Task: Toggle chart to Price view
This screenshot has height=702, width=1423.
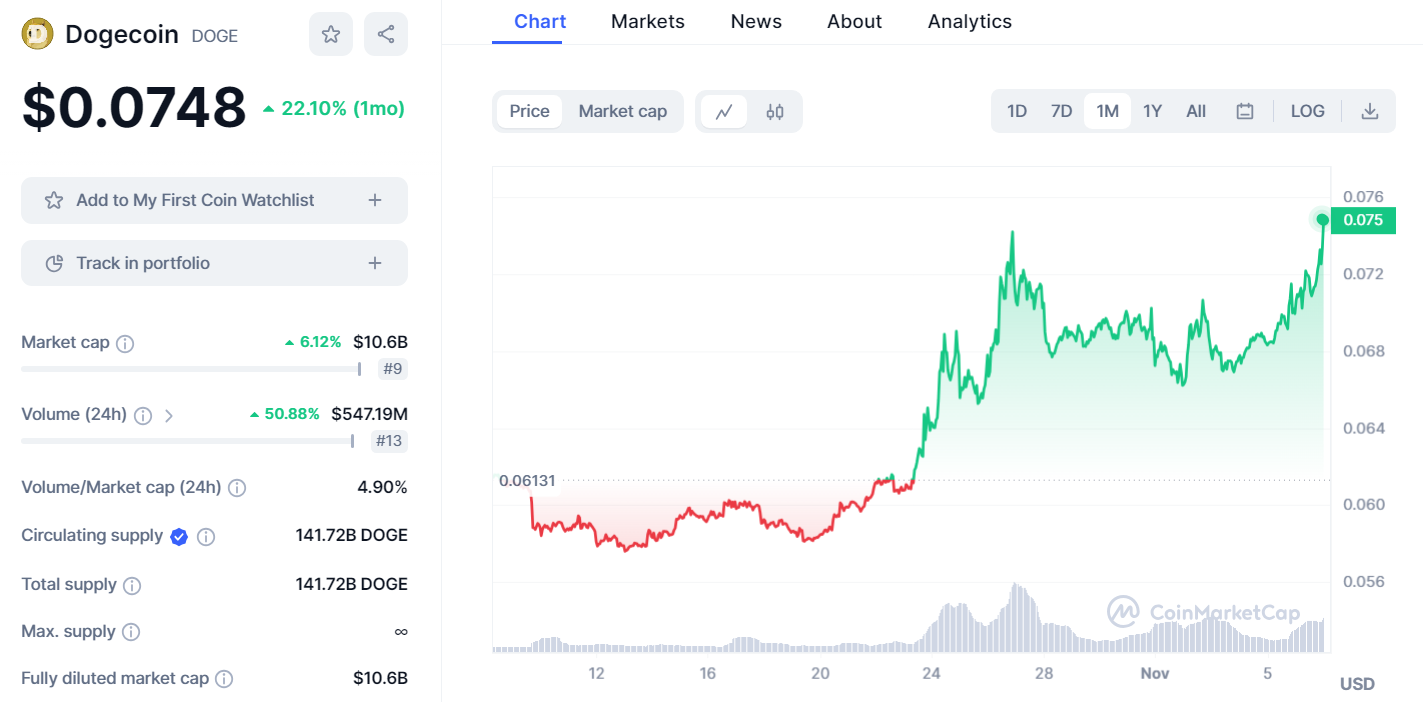Action: [x=529, y=111]
